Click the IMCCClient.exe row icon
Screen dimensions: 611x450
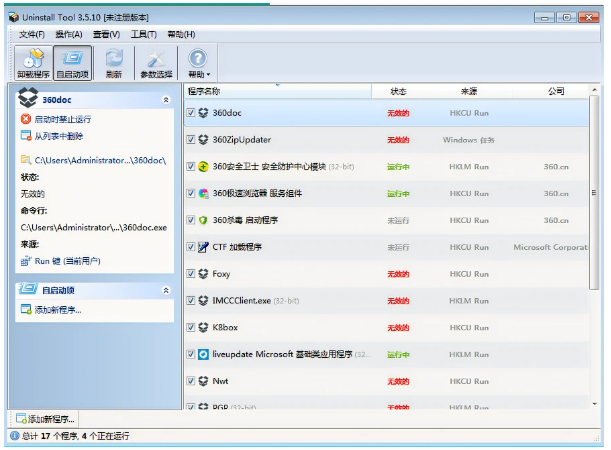pos(203,301)
